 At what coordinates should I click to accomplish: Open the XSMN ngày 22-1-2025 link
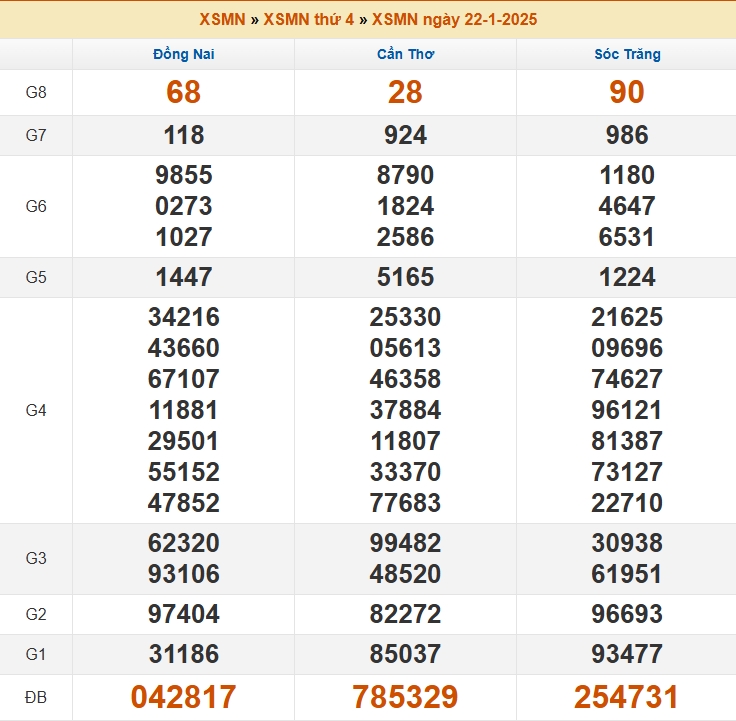454,19
